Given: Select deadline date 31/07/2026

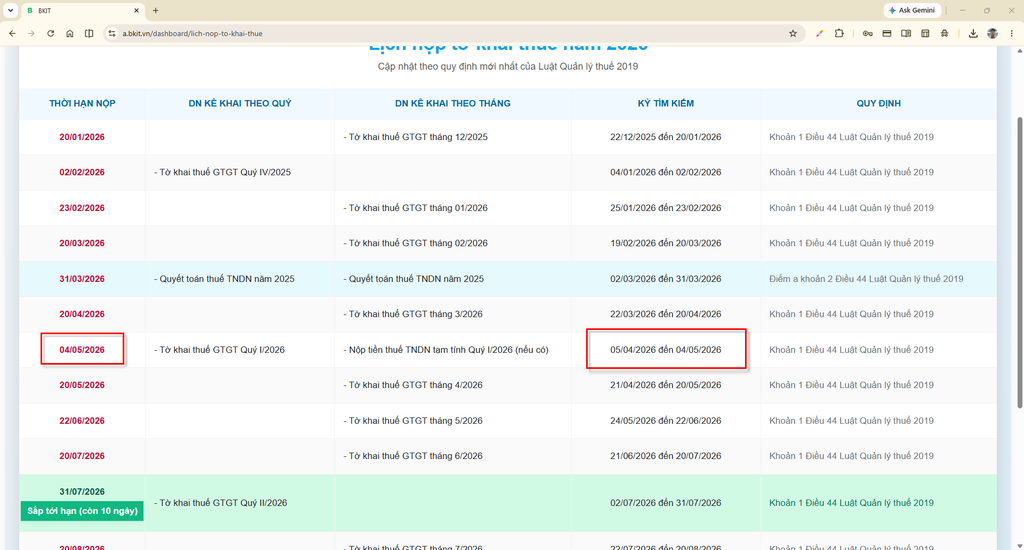Looking at the screenshot, I should pyautogui.click(x=82, y=492).
